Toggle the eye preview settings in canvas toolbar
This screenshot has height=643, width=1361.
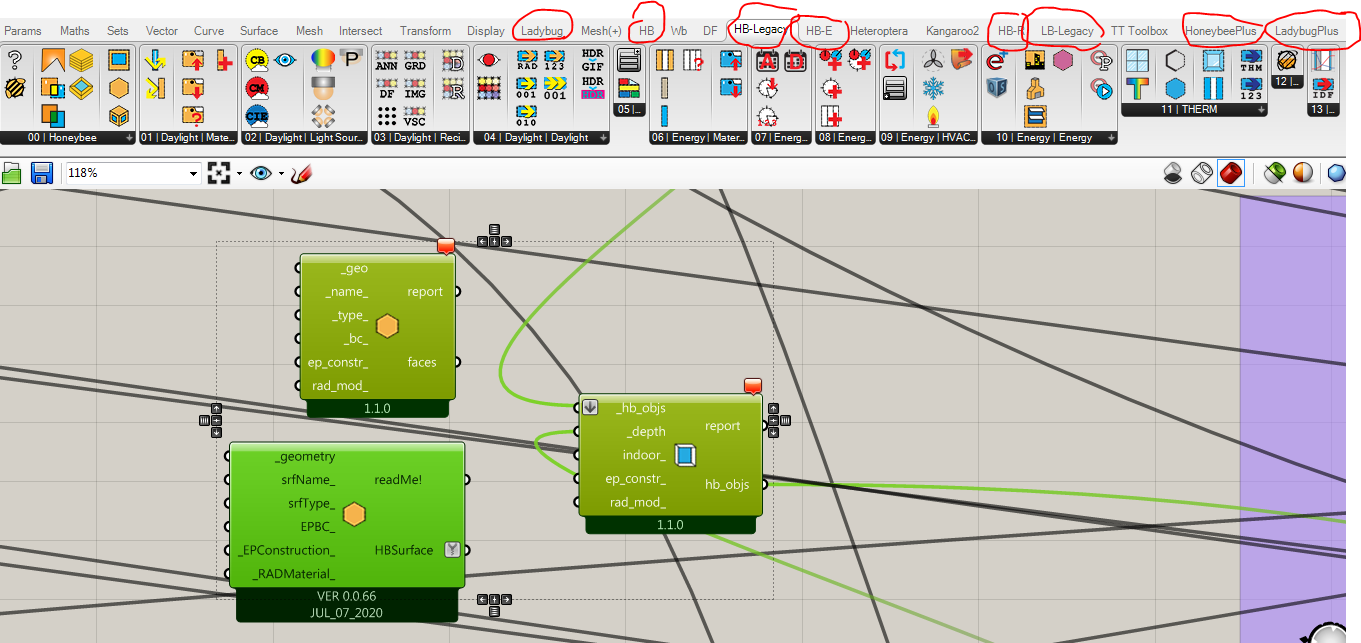[261, 173]
